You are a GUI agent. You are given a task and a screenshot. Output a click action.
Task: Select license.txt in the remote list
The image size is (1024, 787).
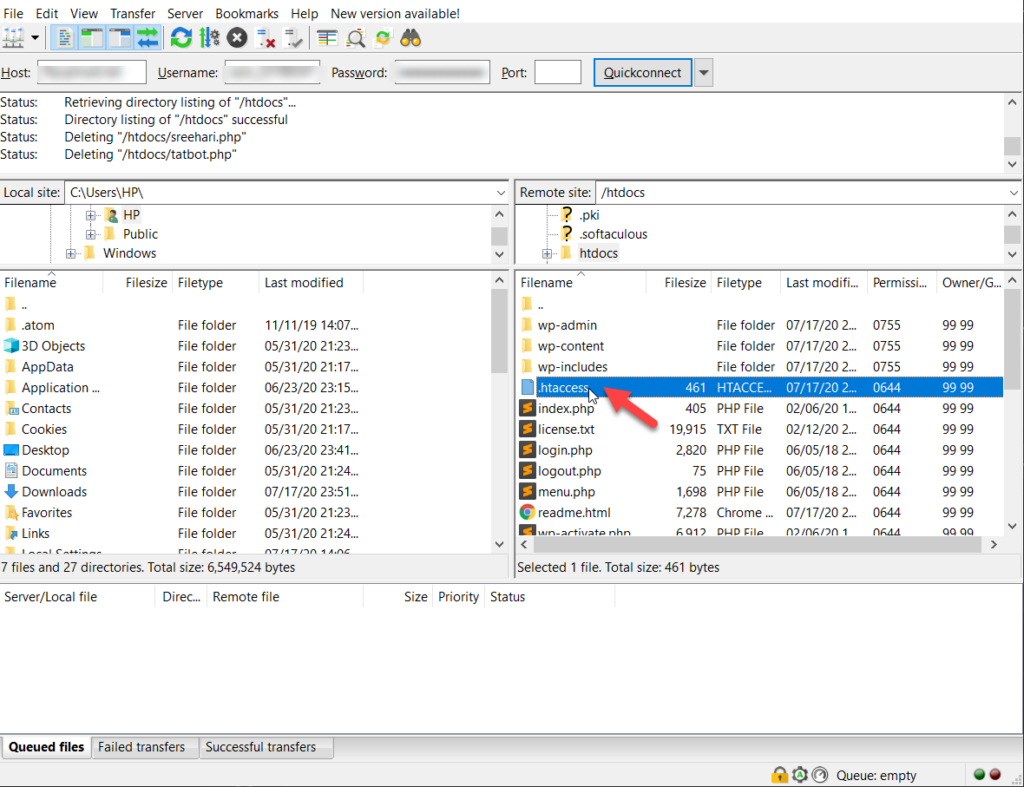[761, 429]
